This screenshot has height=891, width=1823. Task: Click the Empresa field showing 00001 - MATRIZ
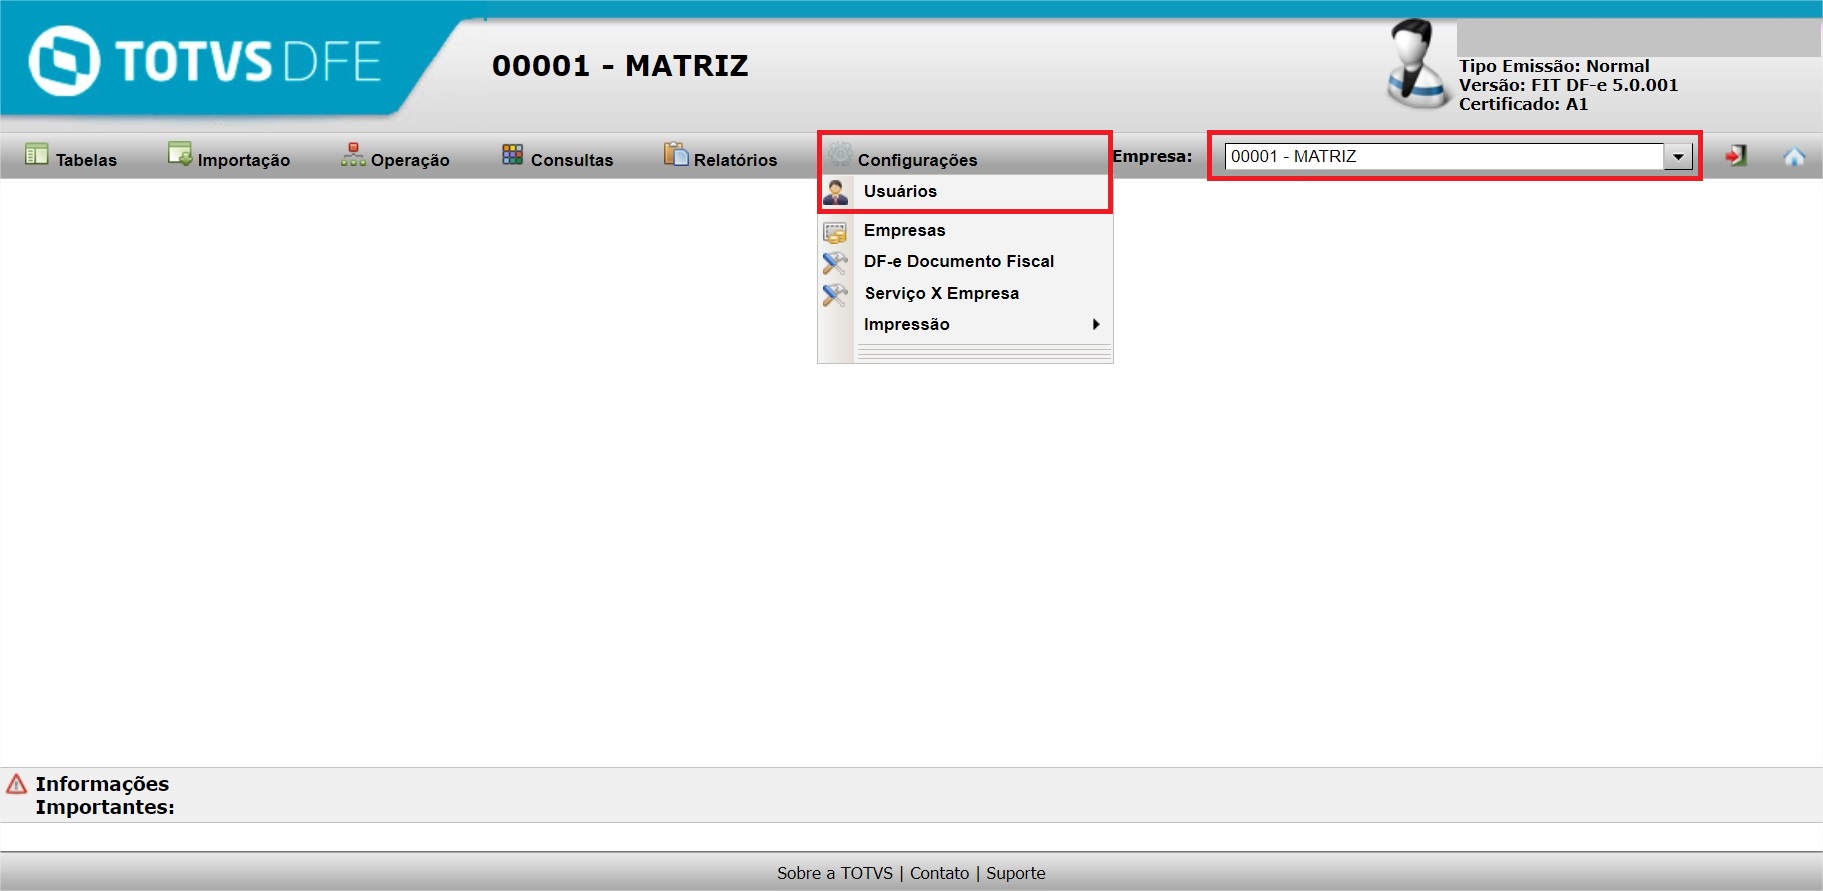[x=1444, y=157]
